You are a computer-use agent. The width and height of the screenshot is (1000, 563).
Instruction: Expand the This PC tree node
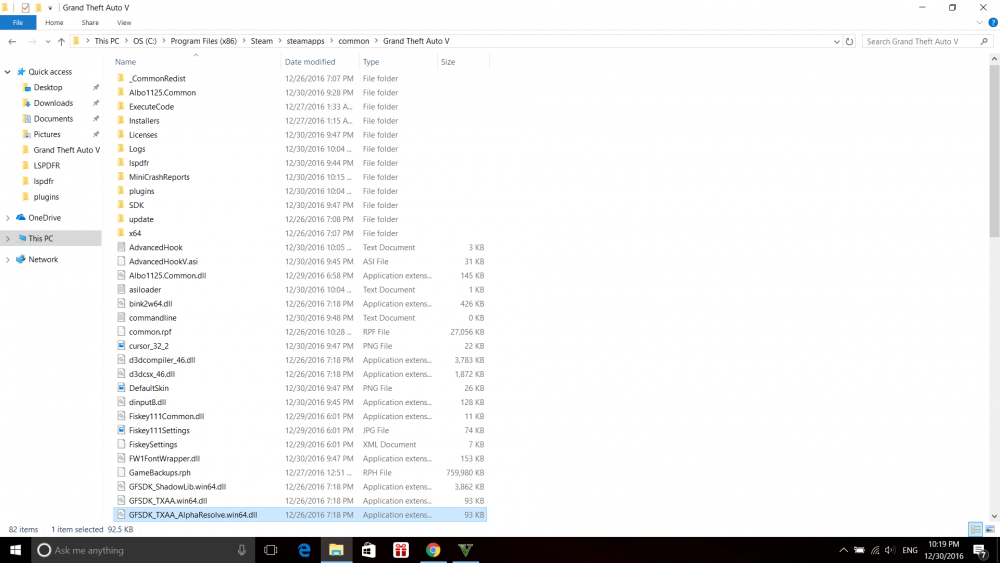pyautogui.click(x=8, y=238)
